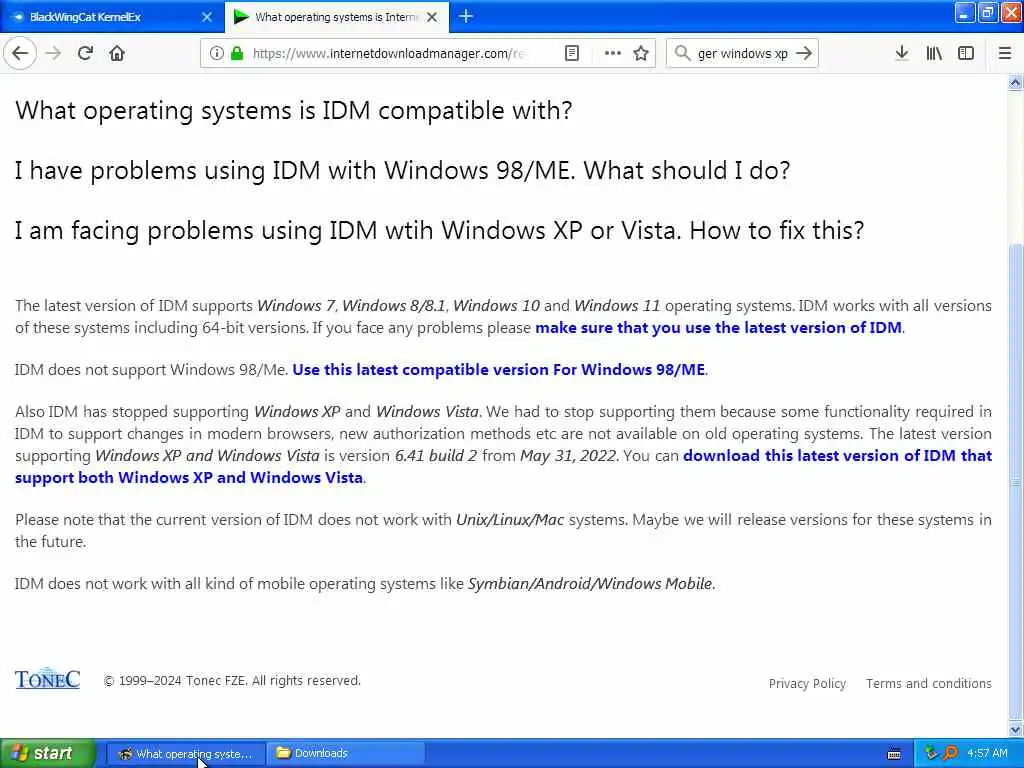
Task: Click heading 'What operating systems is IDM compatible with?'
Action: 294,110
